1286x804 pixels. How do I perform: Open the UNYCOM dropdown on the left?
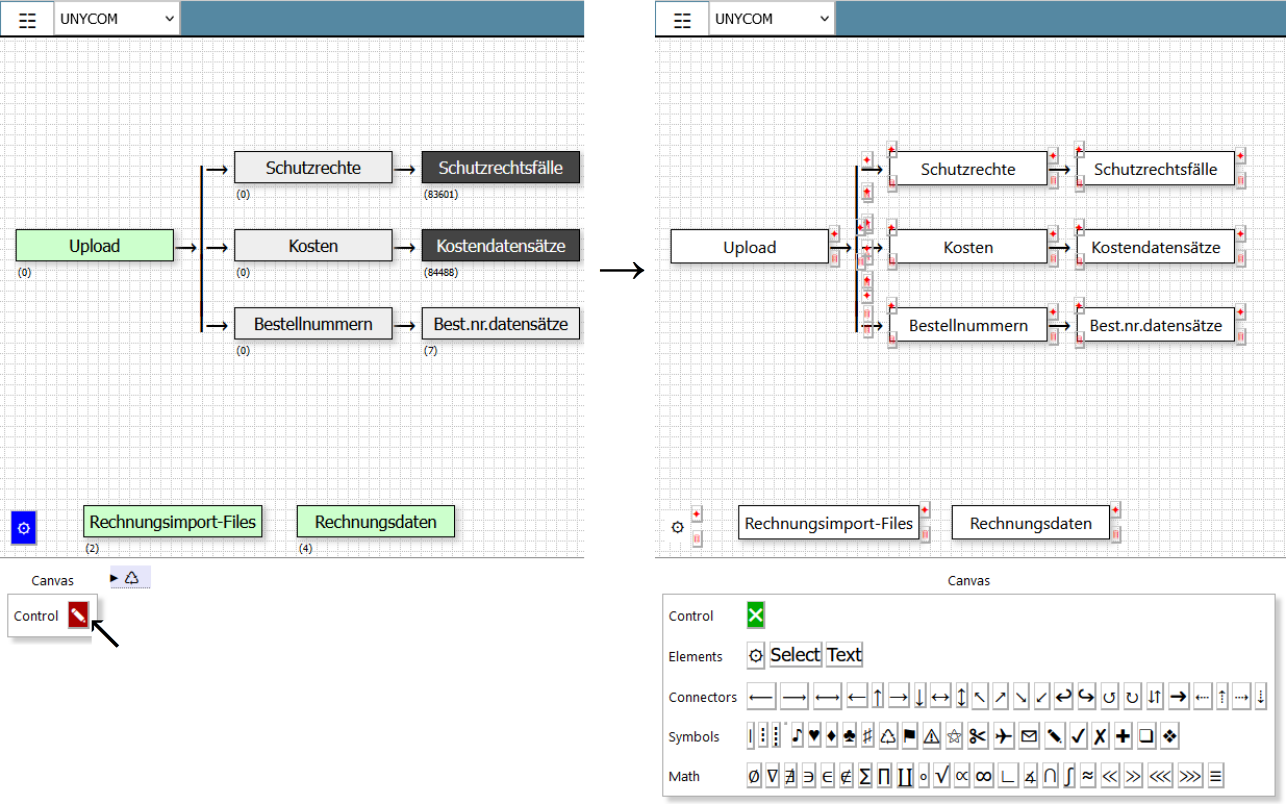(117, 19)
